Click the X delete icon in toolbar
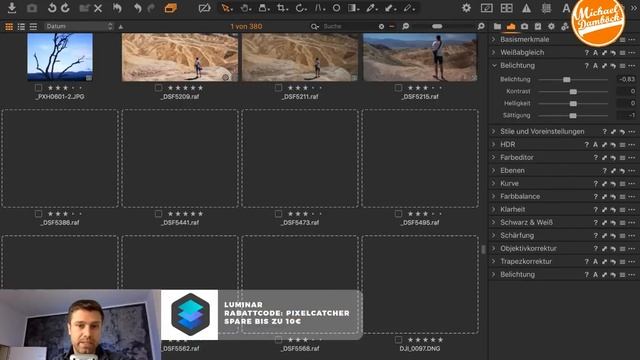Image resolution: width=640 pixels, height=360 pixels. point(98,8)
